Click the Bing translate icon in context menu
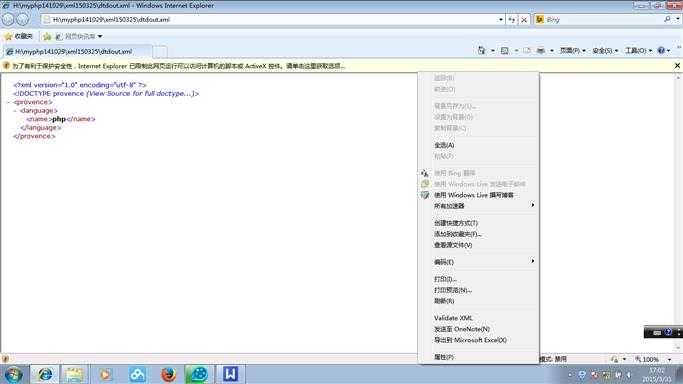The width and height of the screenshot is (683, 384). 425,173
